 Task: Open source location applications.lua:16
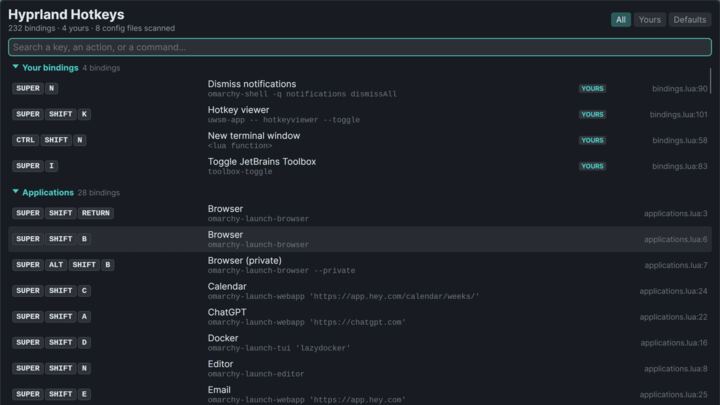(674, 343)
